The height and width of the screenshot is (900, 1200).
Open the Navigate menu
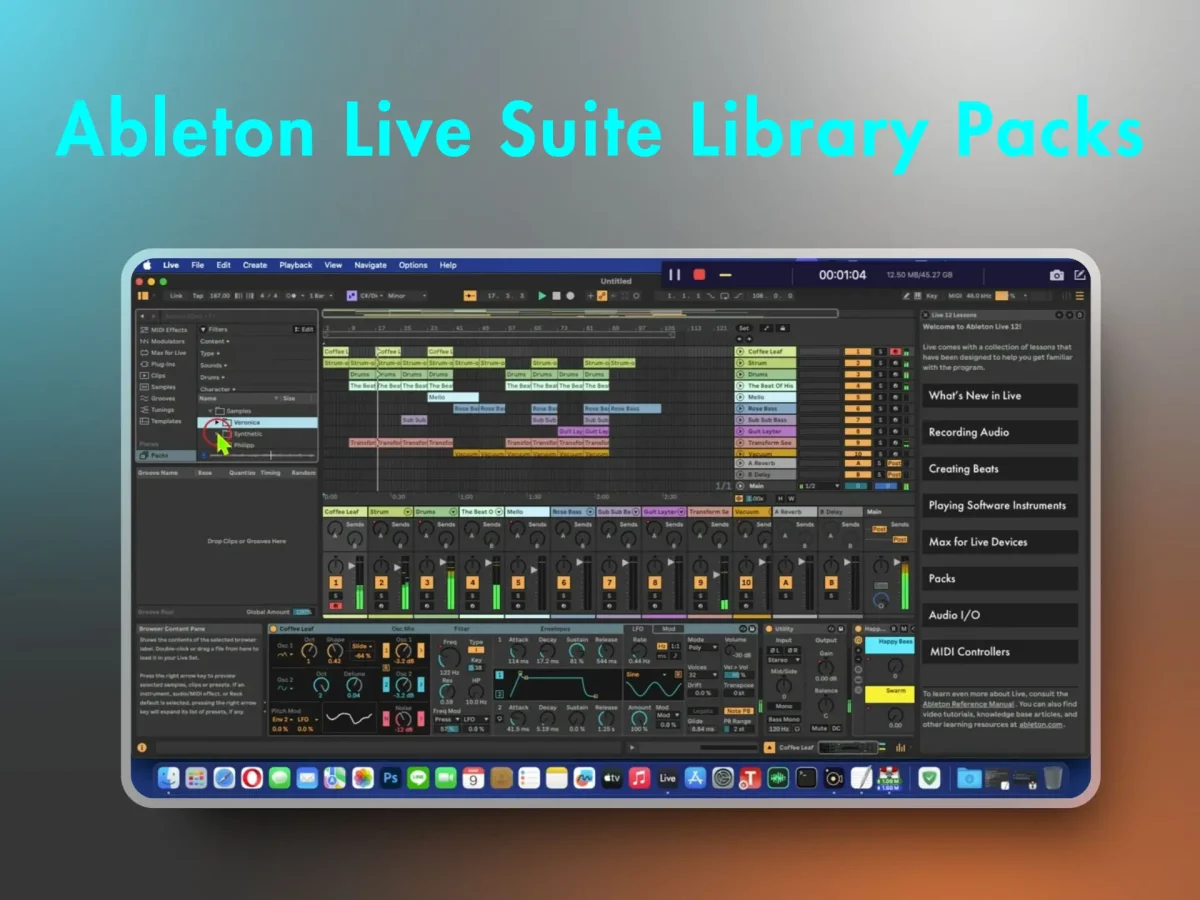point(370,265)
